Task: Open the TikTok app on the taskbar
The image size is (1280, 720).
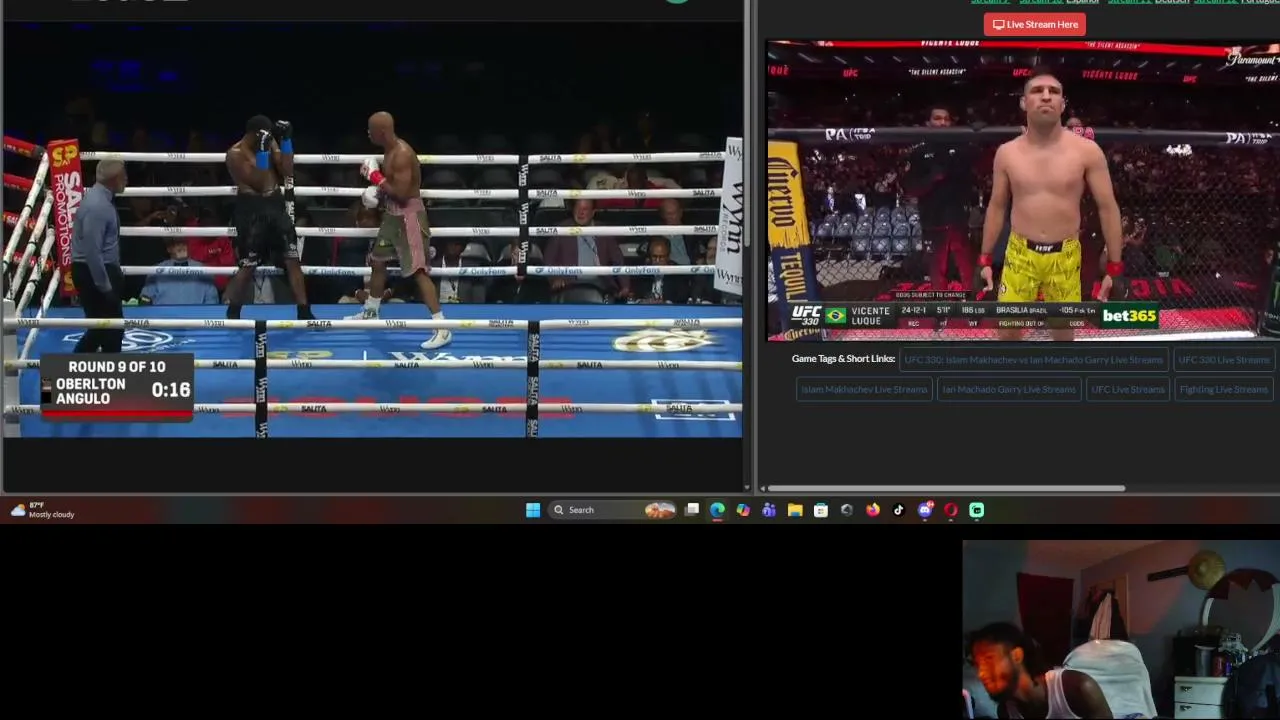Action: click(x=898, y=510)
